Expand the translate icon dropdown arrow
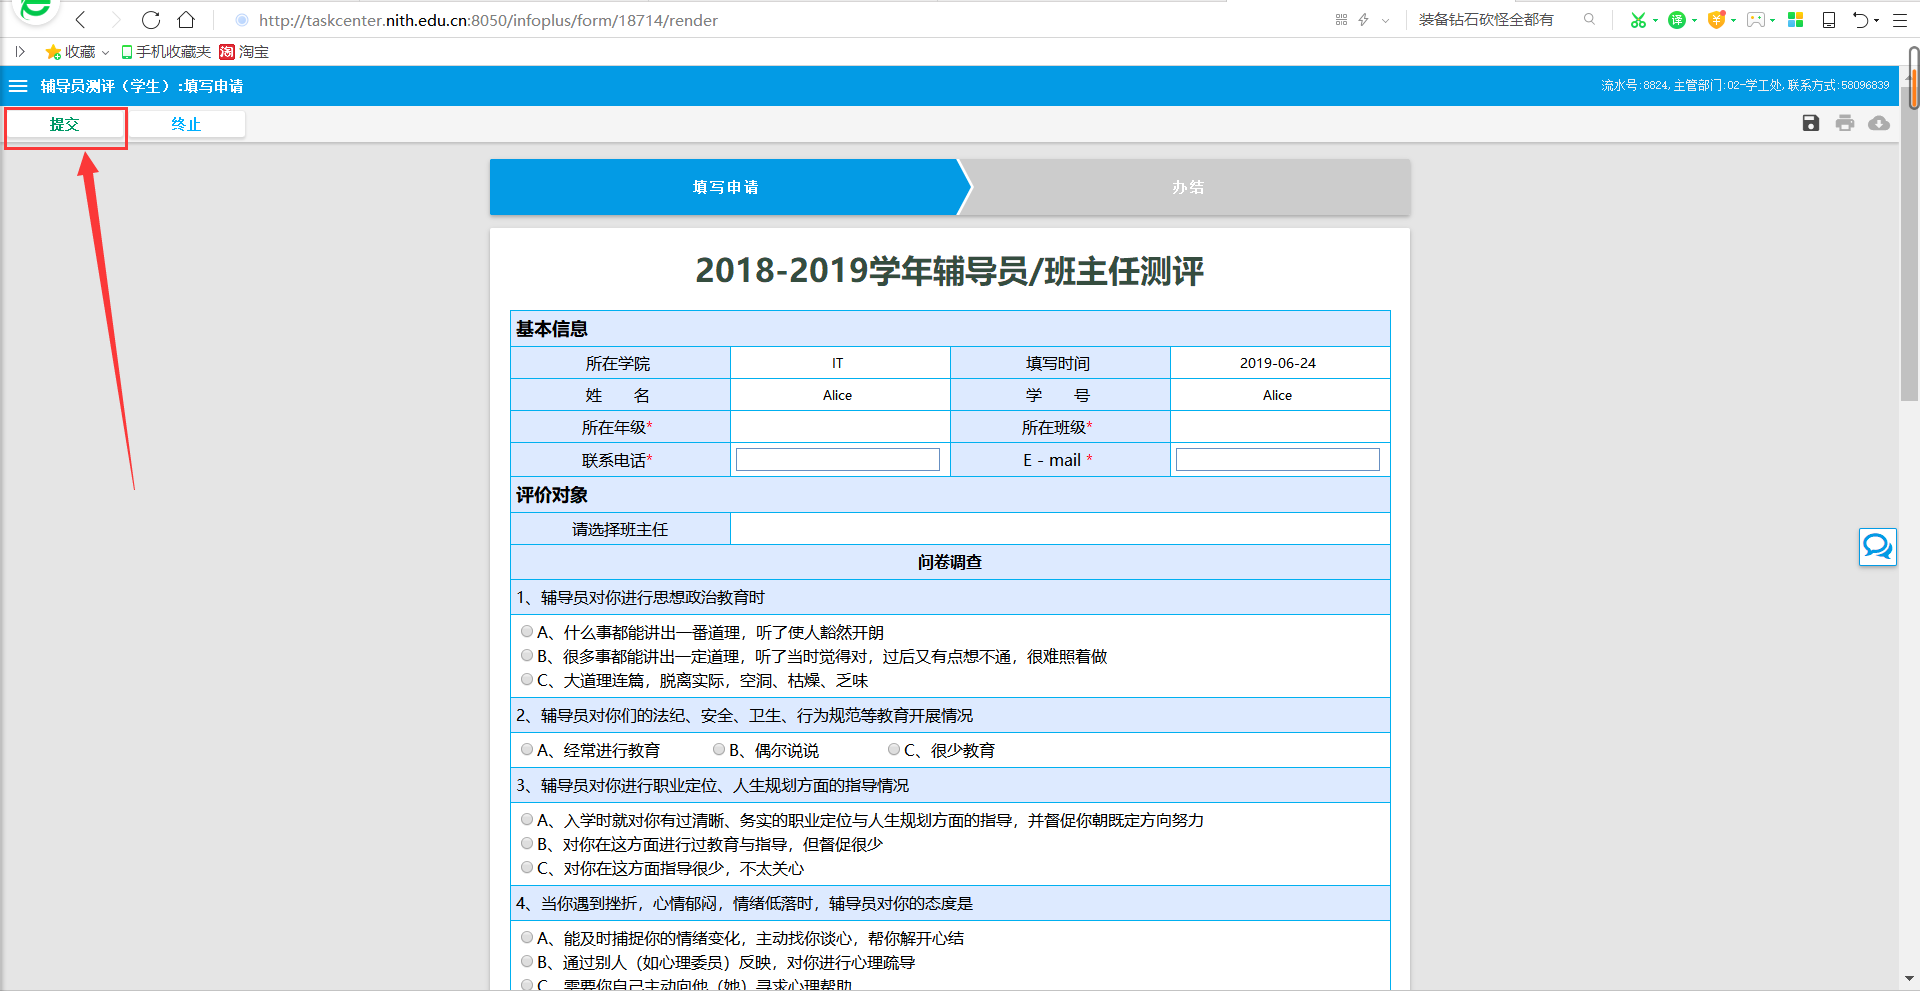 pyautogui.click(x=1694, y=21)
